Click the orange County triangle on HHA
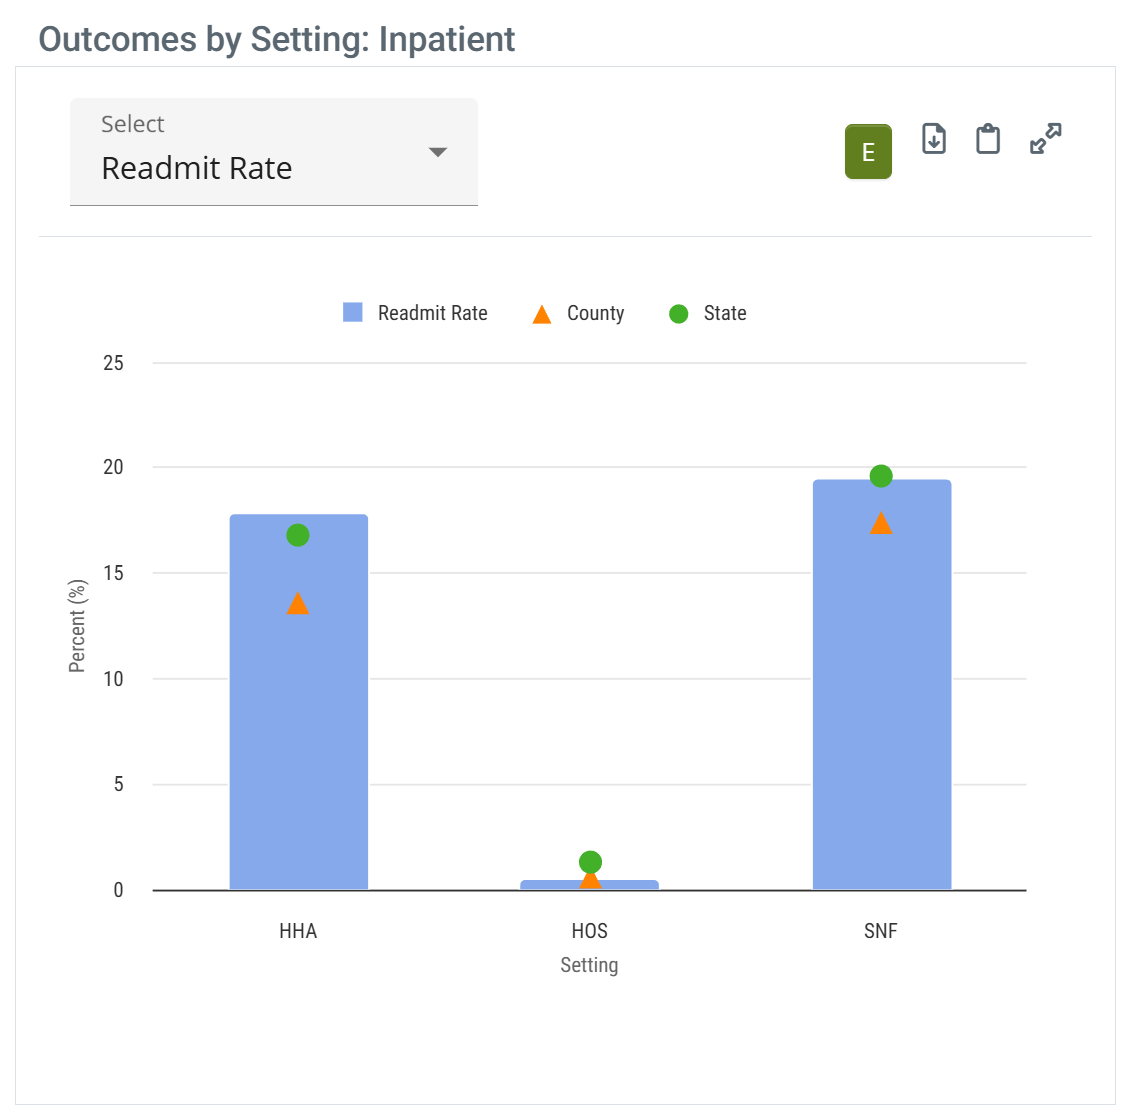The width and height of the screenshot is (1126, 1115). pyautogui.click(x=298, y=604)
